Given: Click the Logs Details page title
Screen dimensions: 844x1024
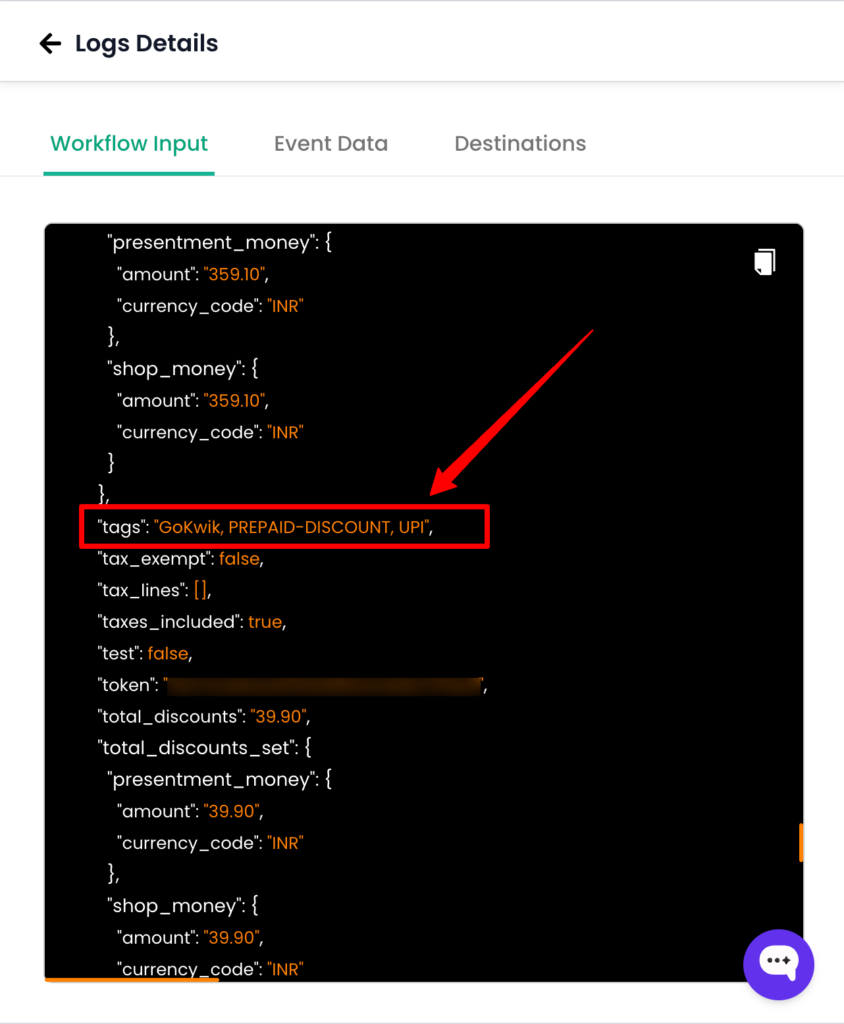Looking at the screenshot, I should click(x=146, y=44).
